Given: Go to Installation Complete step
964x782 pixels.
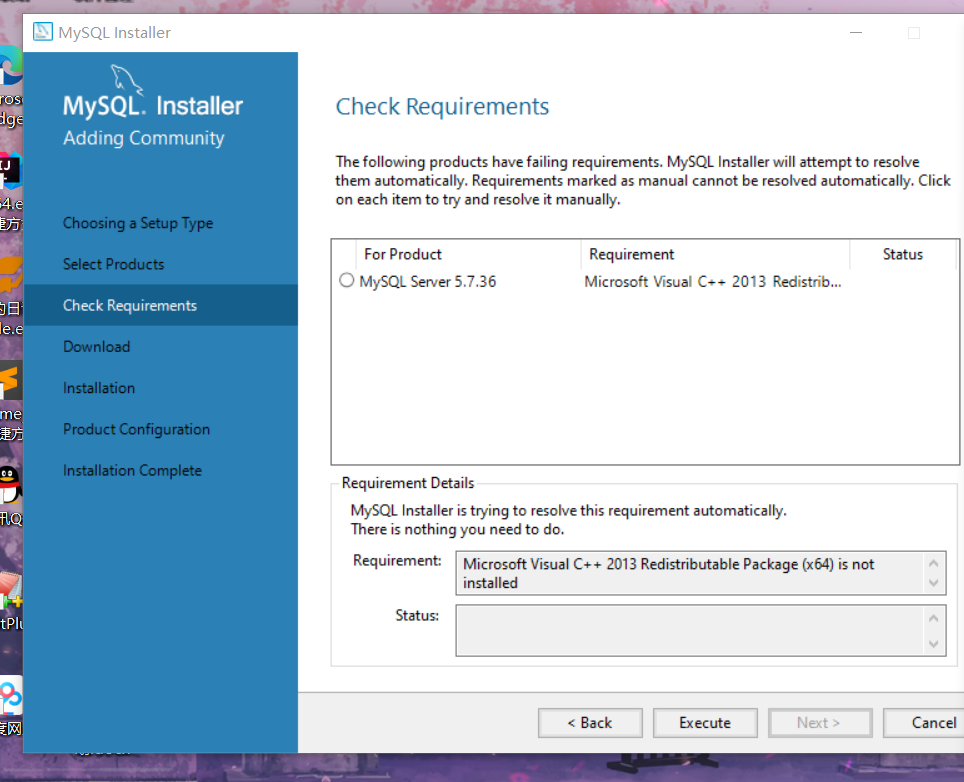Looking at the screenshot, I should (132, 470).
